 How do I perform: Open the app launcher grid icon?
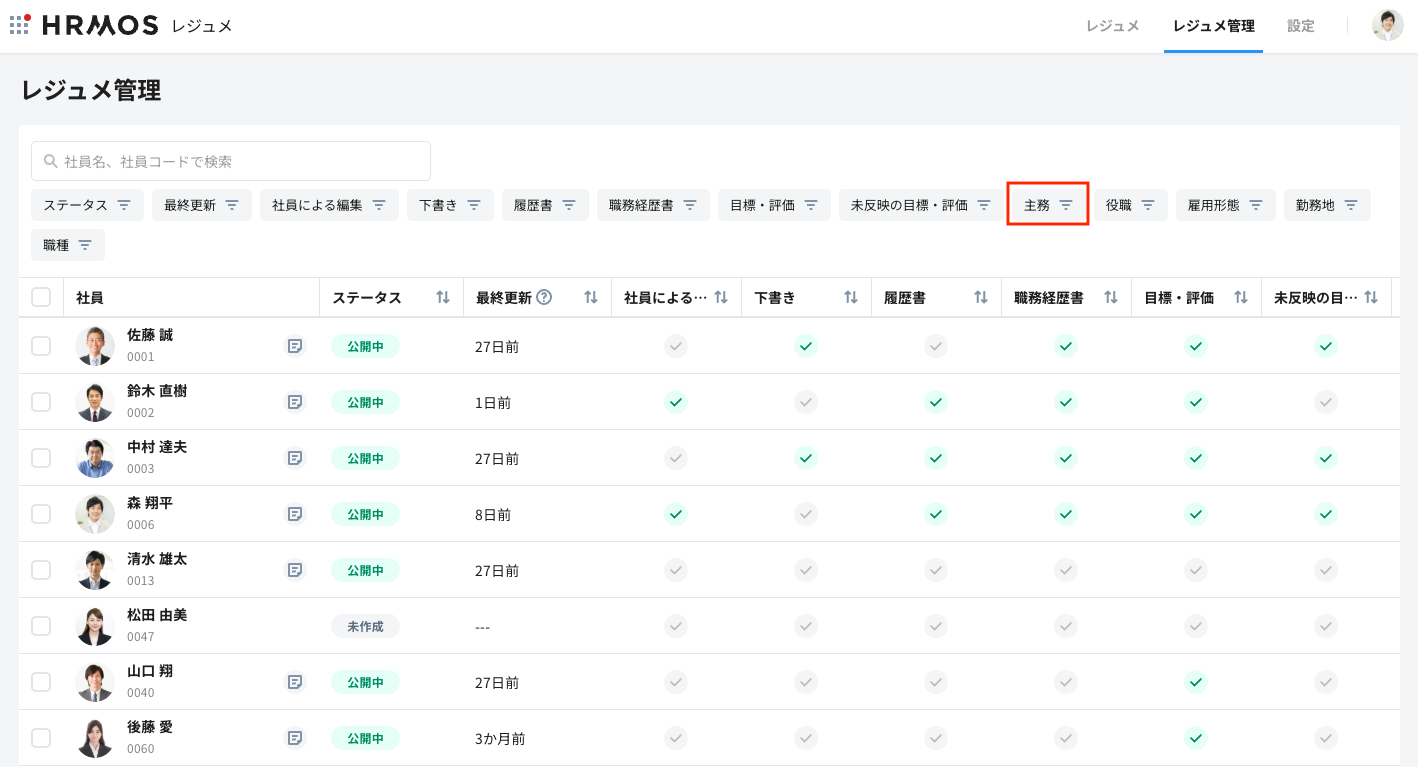(x=20, y=25)
